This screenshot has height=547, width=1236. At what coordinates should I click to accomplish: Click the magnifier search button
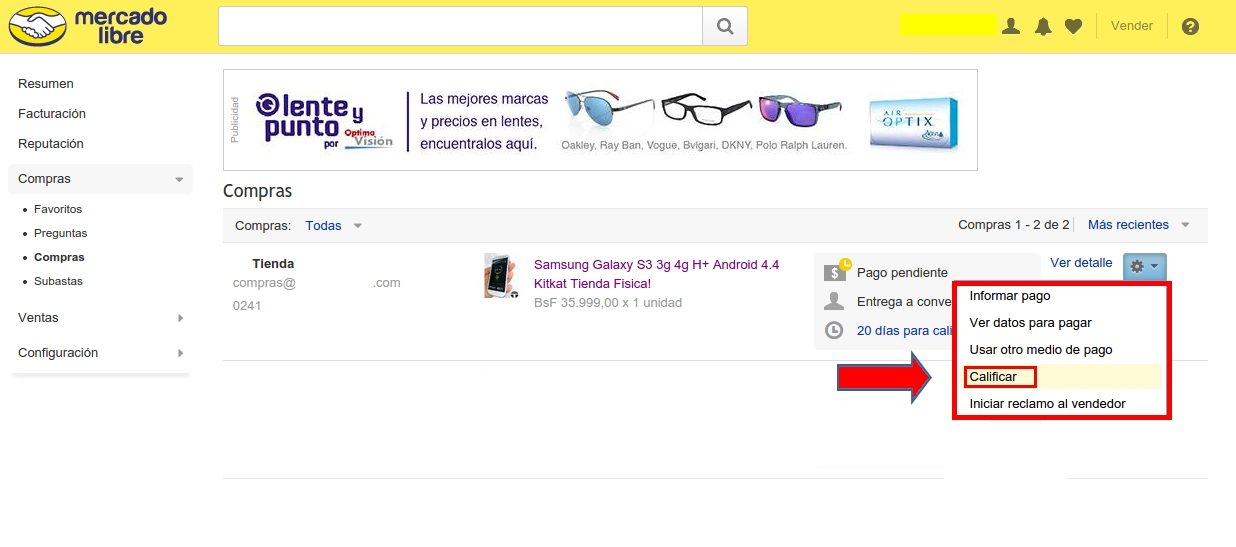(x=725, y=26)
